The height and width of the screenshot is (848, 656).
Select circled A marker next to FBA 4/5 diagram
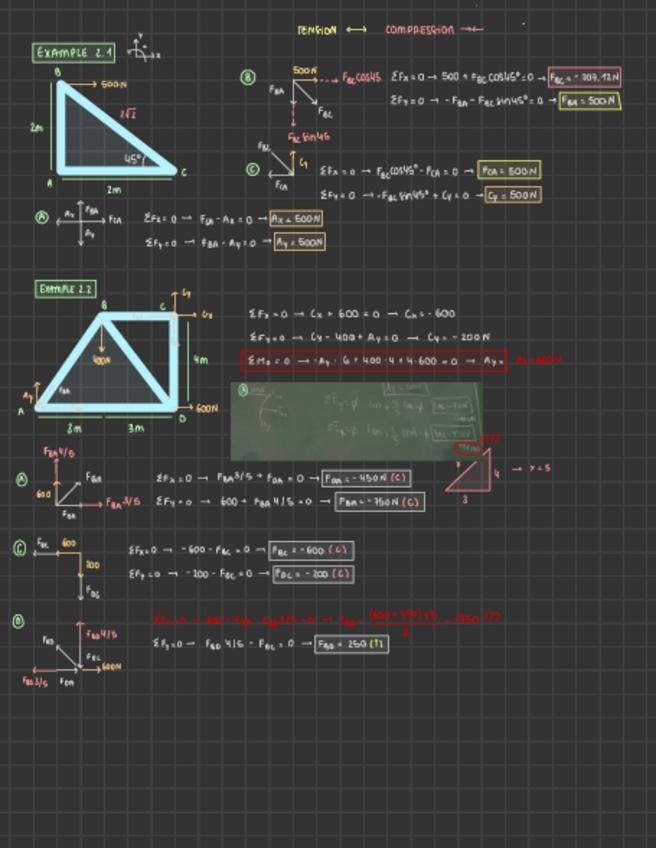[x=21, y=479]
